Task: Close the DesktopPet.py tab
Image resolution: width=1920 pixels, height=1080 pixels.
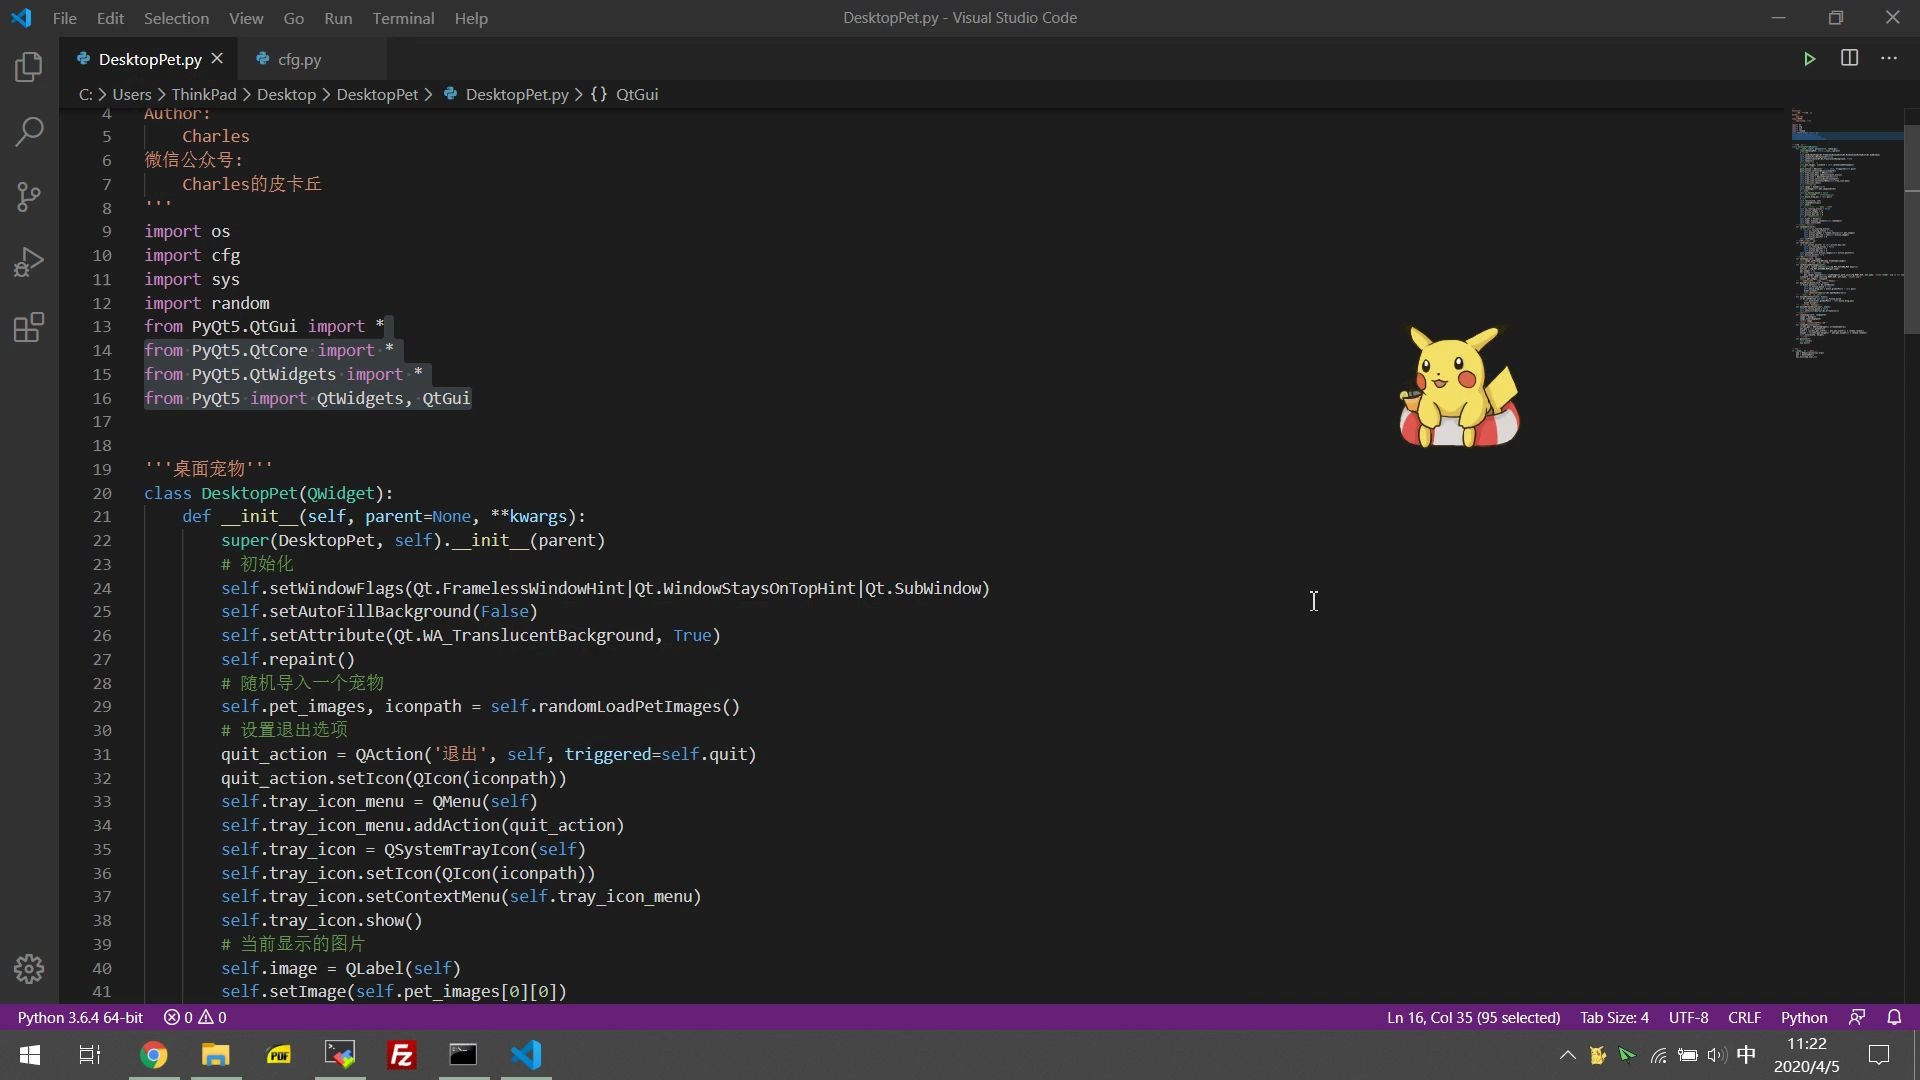Action: pyautogui.click(x=217, y=59)
